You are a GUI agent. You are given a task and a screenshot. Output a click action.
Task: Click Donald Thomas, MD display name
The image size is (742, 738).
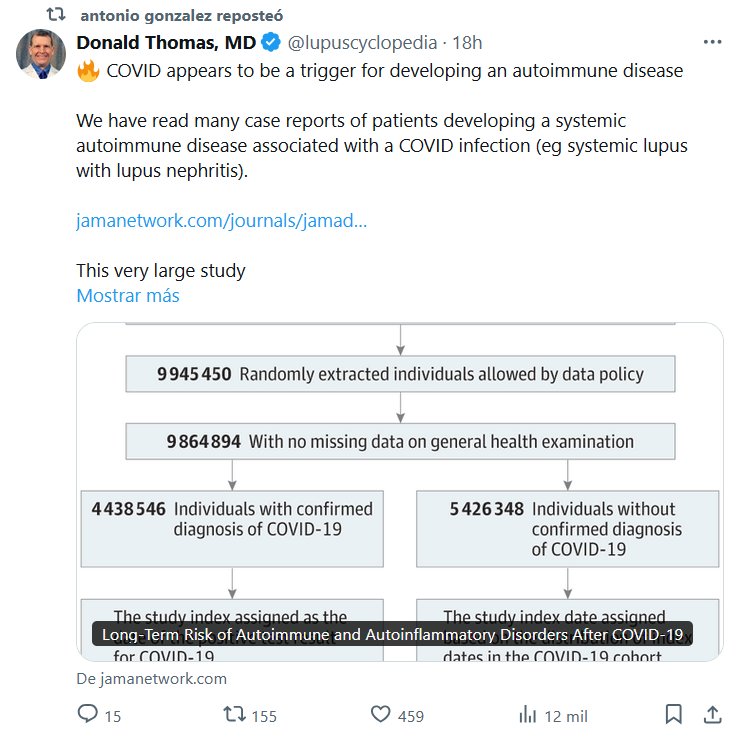pos(166,43)
